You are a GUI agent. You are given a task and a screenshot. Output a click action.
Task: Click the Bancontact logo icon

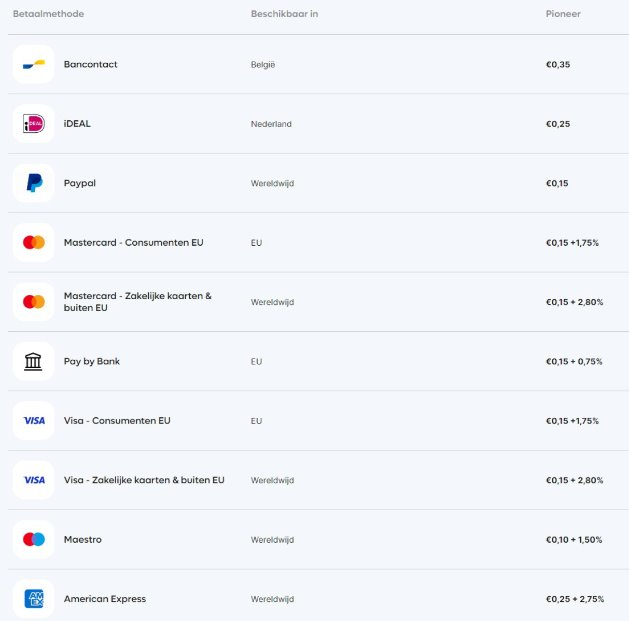pyautogui.click(x=33, y=64)
